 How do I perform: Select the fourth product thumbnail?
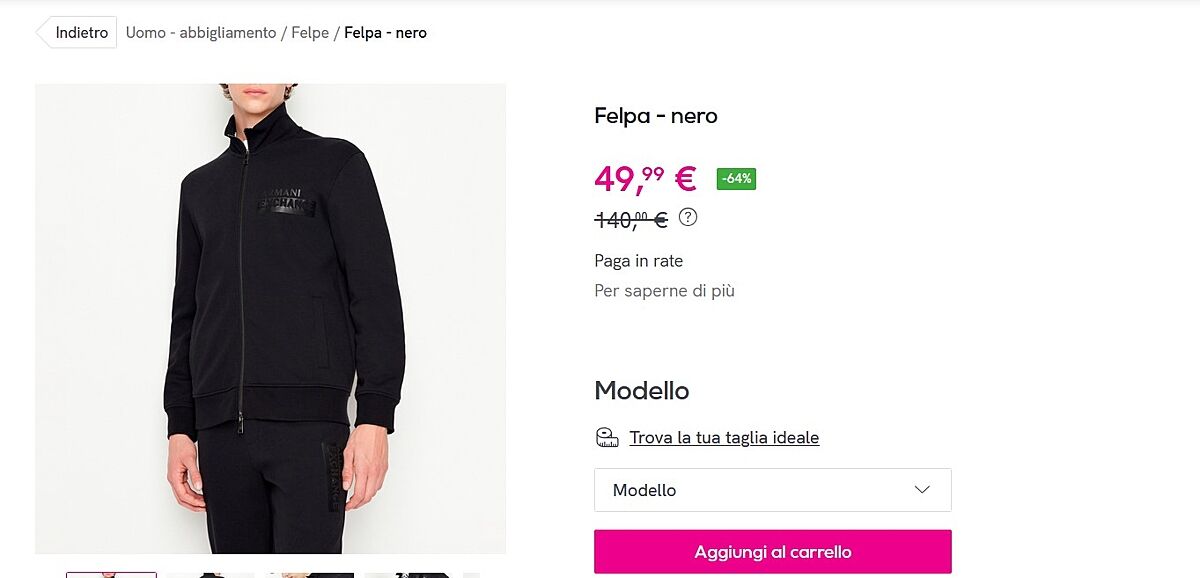coord(407,574)
